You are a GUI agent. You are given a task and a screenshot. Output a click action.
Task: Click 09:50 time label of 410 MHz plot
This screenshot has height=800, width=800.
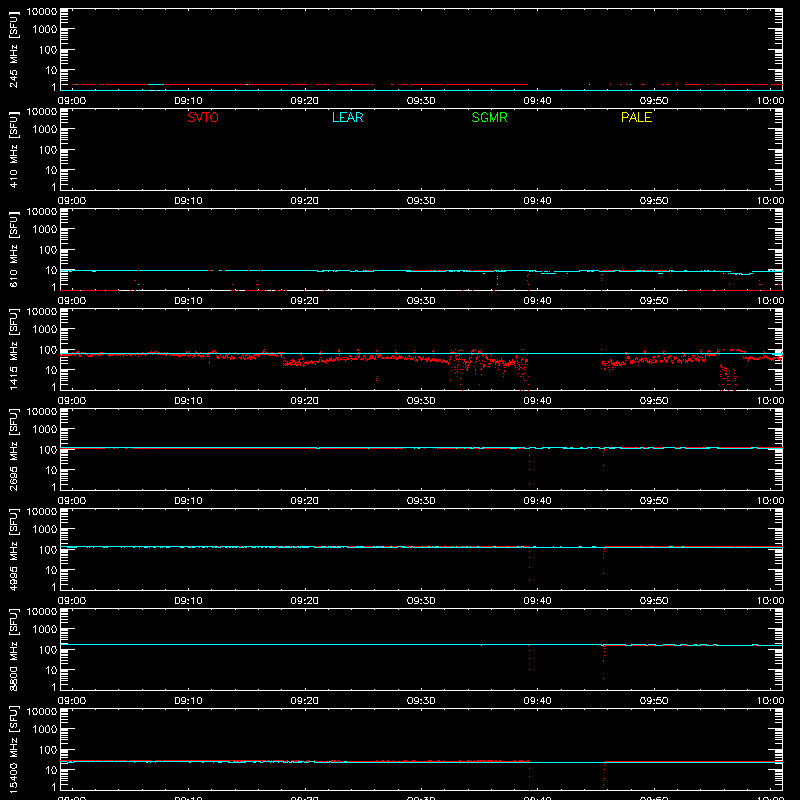pos(654,201)
